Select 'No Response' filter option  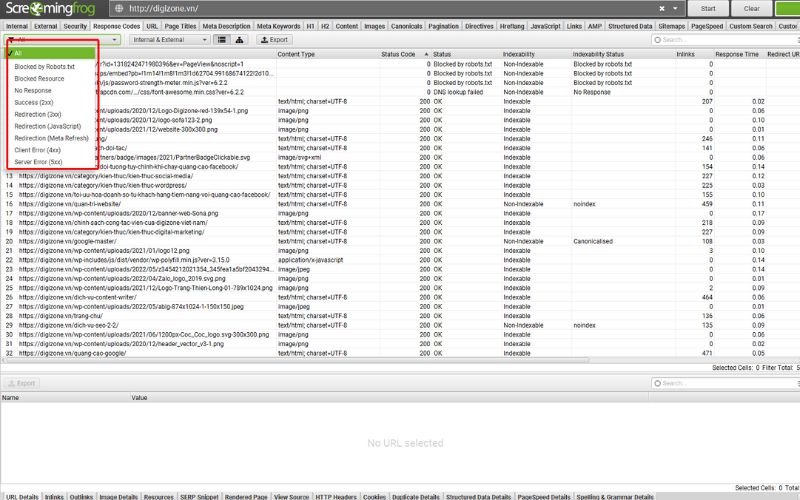[x=33, y=90]
